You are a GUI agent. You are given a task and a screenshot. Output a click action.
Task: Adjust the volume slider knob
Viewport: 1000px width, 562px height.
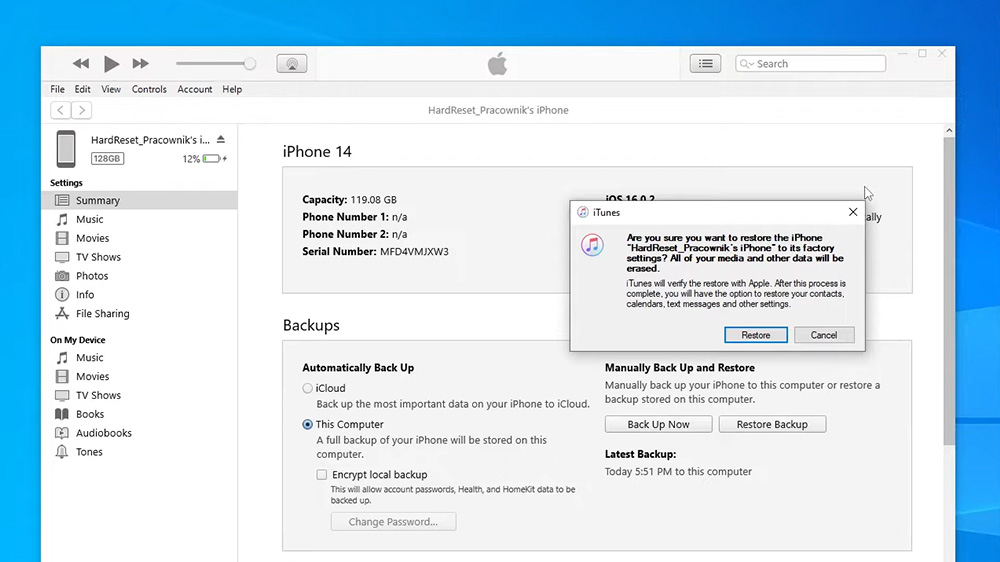click(250, 63)
